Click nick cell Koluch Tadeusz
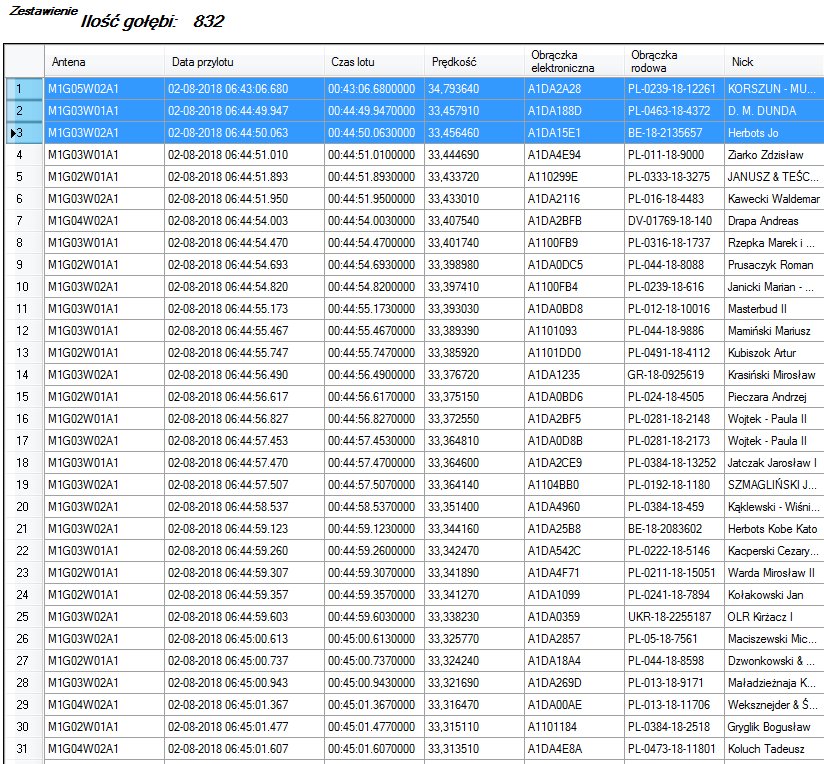This screenshot has width=824, height=764. (x=774, y=749)
